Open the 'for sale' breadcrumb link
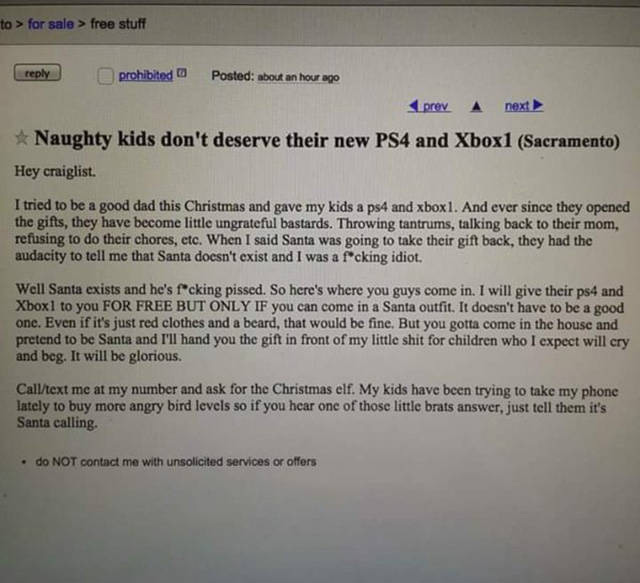This screenshot has height=583, width=640. [51, 24]
